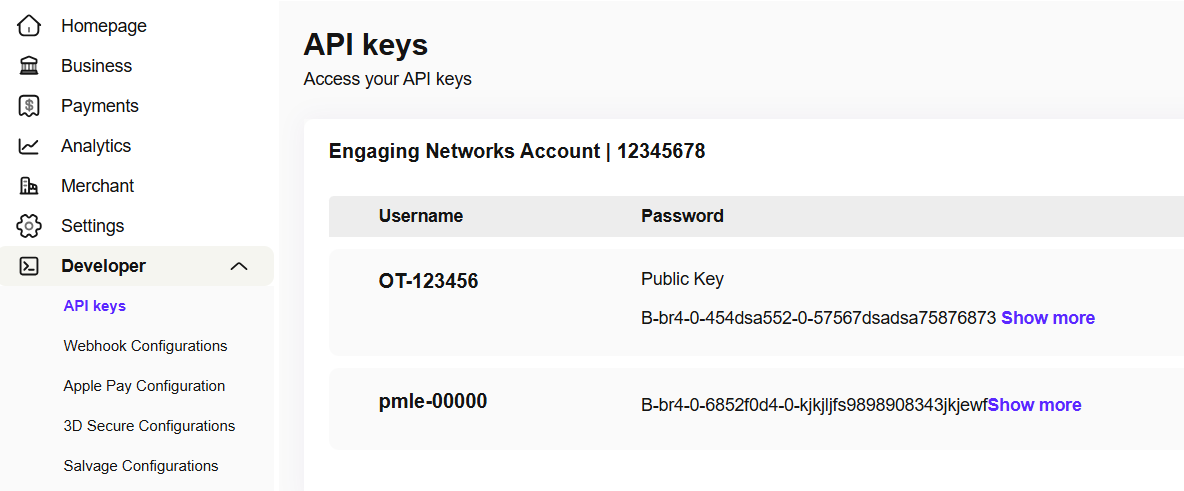This screenshot has width=1184, height=491.
Task: Collapse the Developer section chevron
Action: (x=239, y=266)
